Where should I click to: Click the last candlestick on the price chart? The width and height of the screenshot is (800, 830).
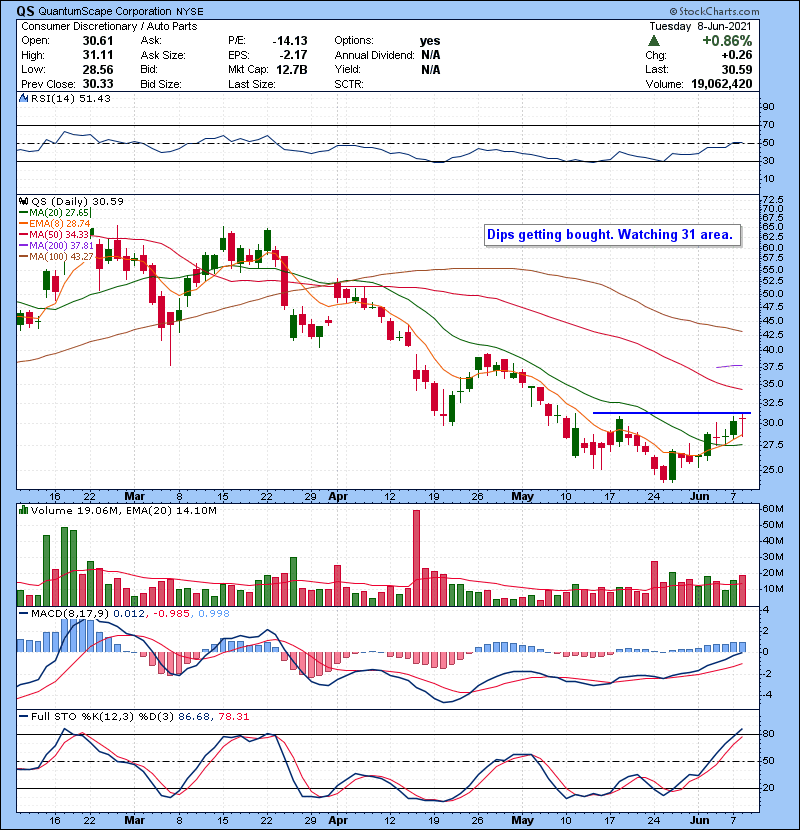point(742,424)
